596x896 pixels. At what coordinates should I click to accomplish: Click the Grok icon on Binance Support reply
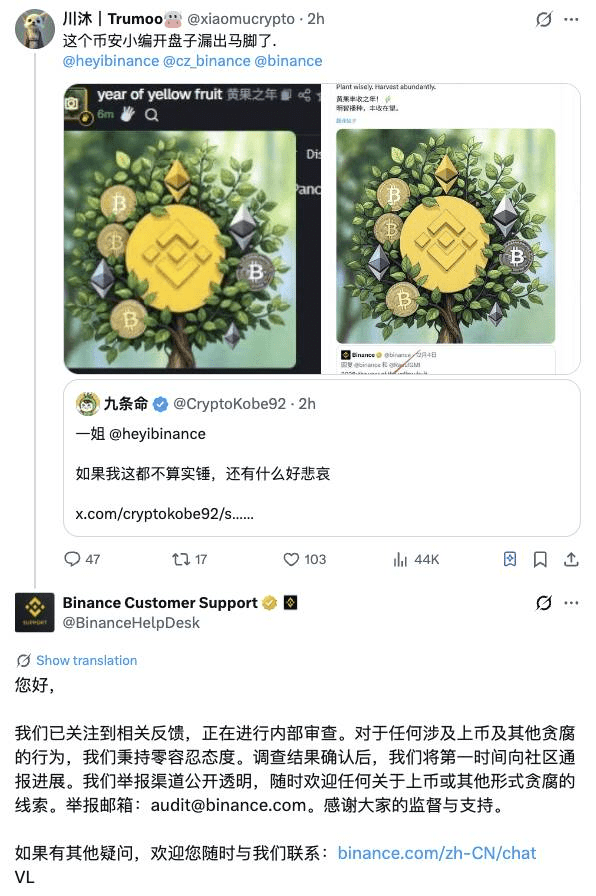[x=544, y=603]
